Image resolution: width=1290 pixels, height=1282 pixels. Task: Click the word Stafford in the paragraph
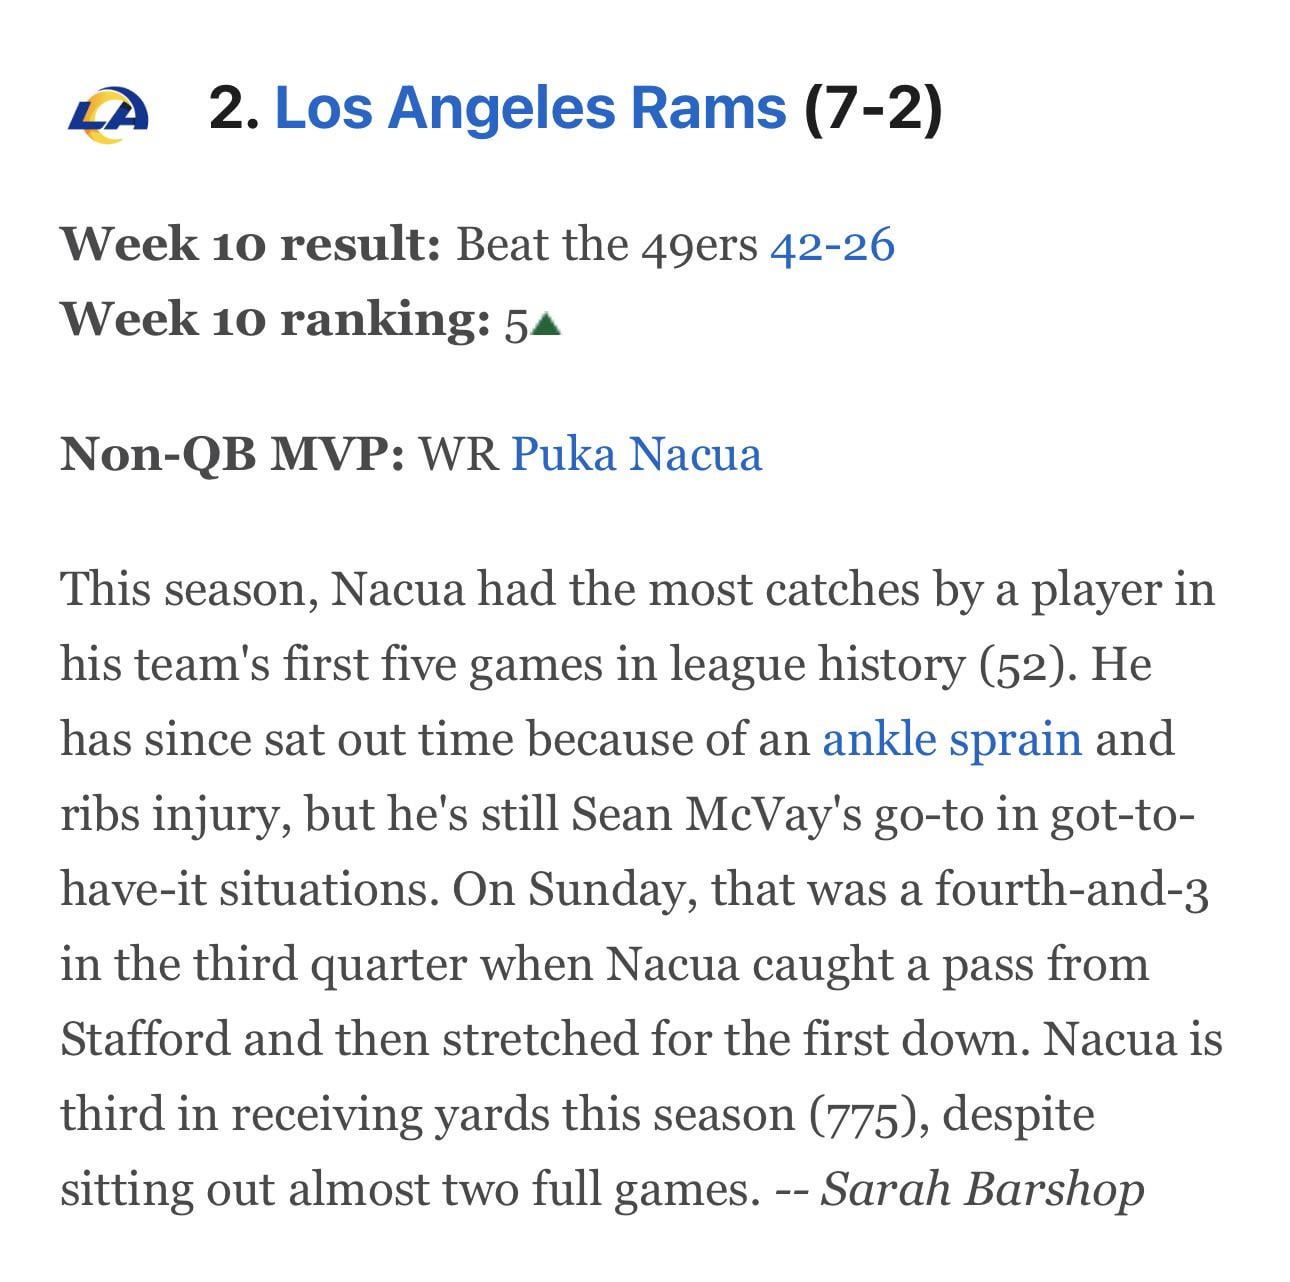point(145,1040)
